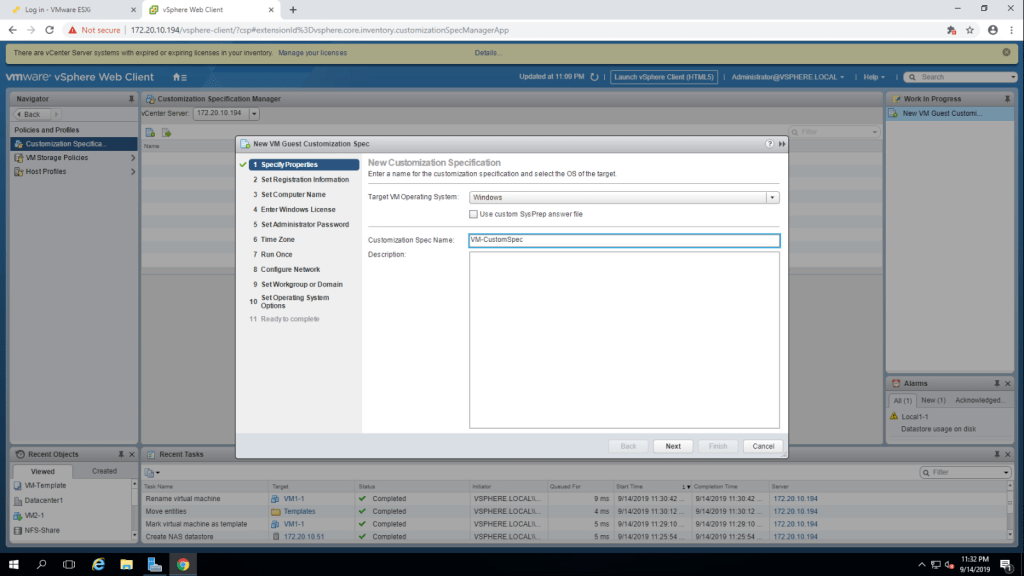The height and width of the screenshot is (576, 1024).
Task: Click Launch vSphere Client (HTML5) button
Action: [x=665, y=77]
